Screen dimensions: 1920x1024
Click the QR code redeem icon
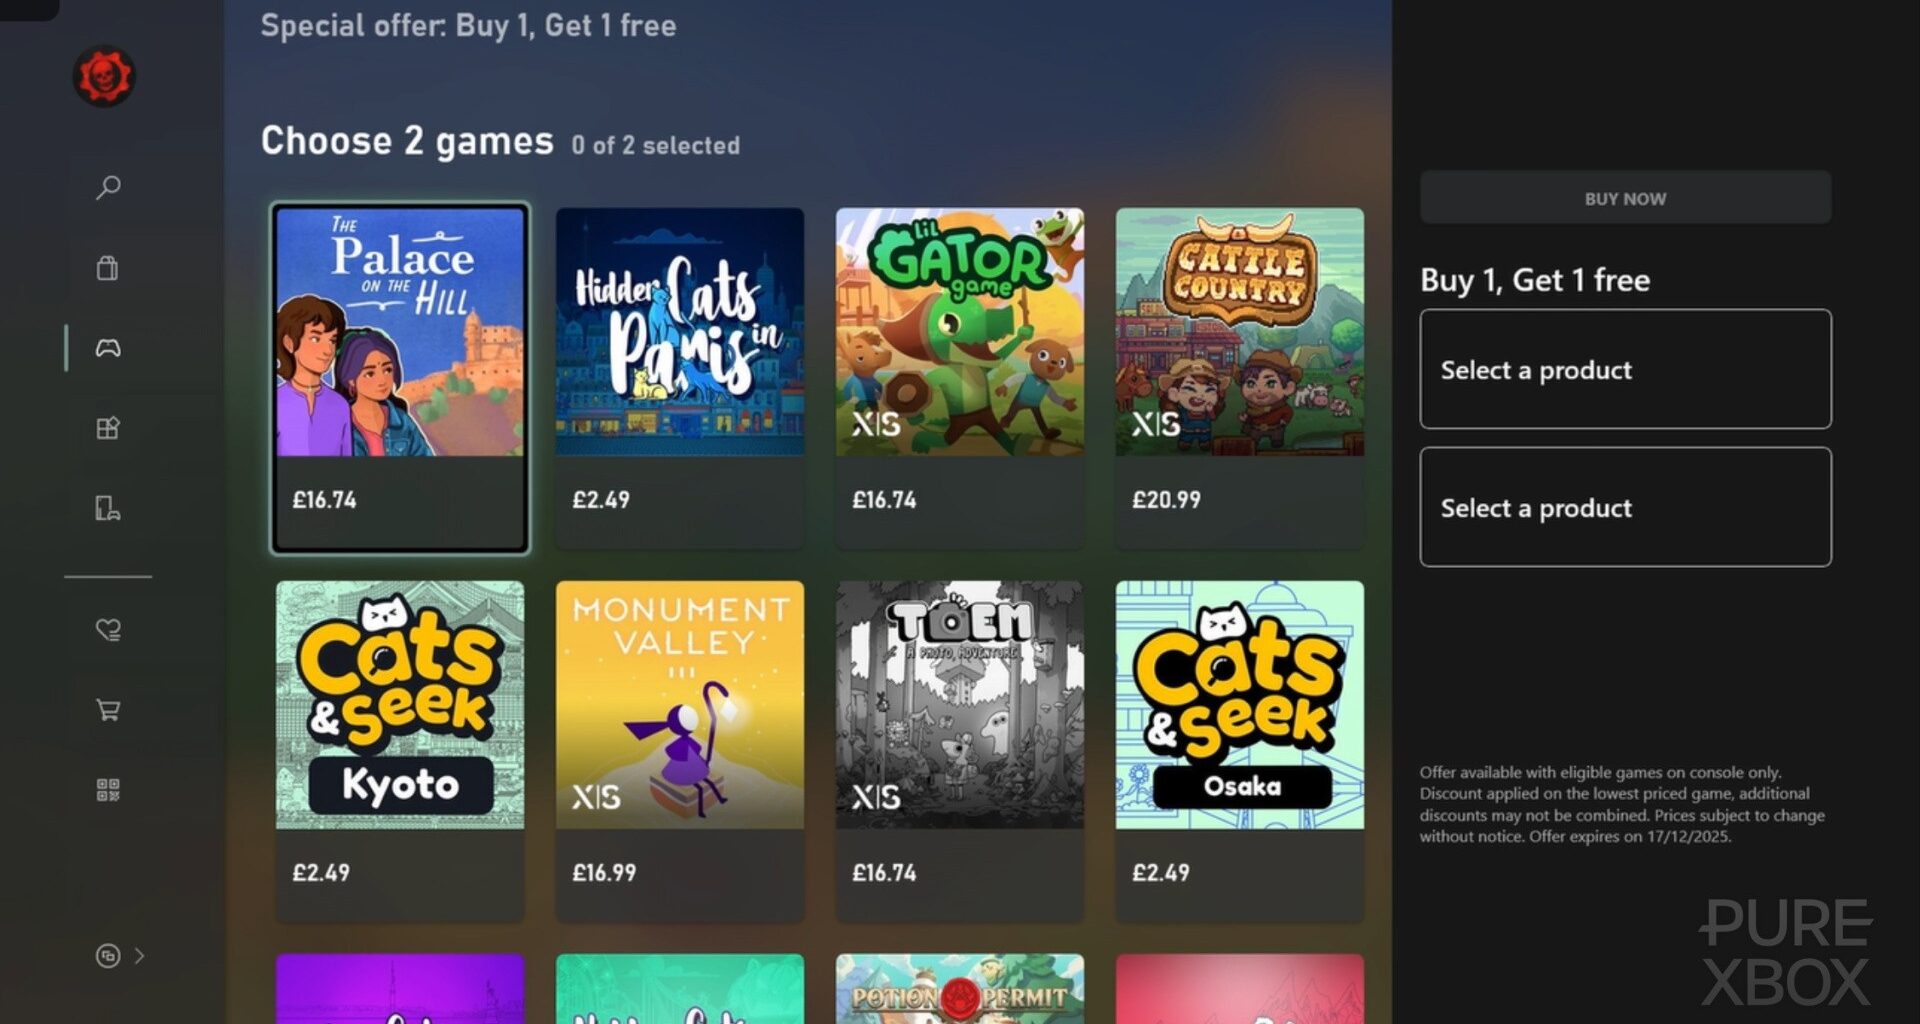click(x=108, y=790)
